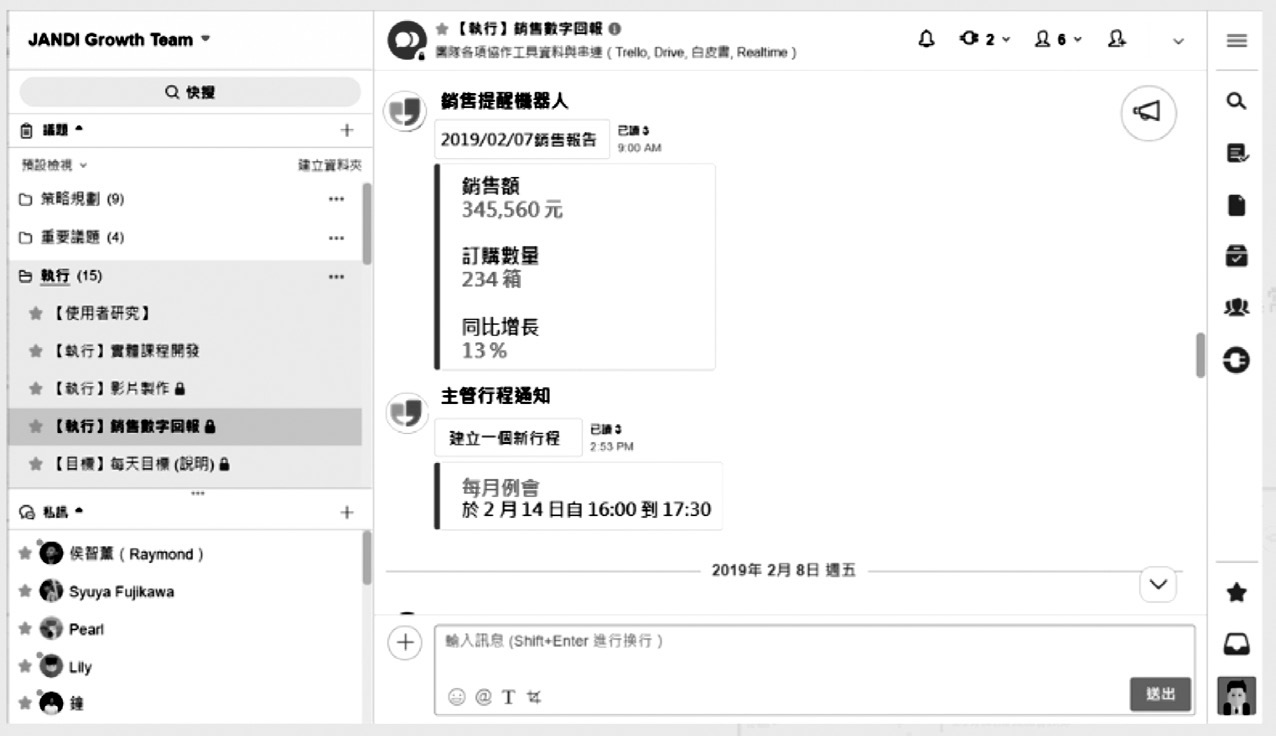Open the drive box icon in right sidebar

(x=1236, y=256)
